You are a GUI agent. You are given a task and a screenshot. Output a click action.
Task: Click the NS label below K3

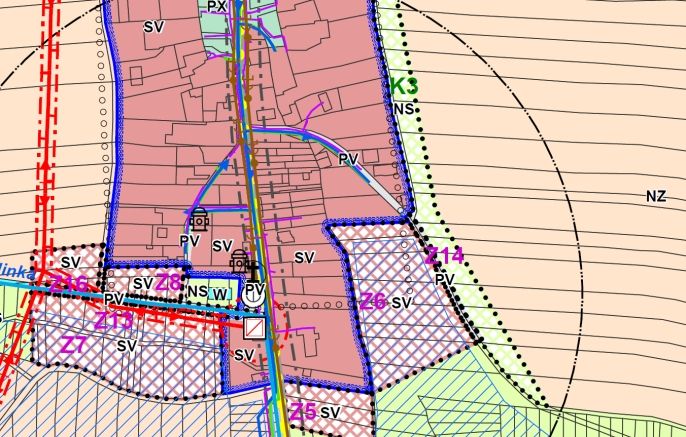tap(403, 109)
